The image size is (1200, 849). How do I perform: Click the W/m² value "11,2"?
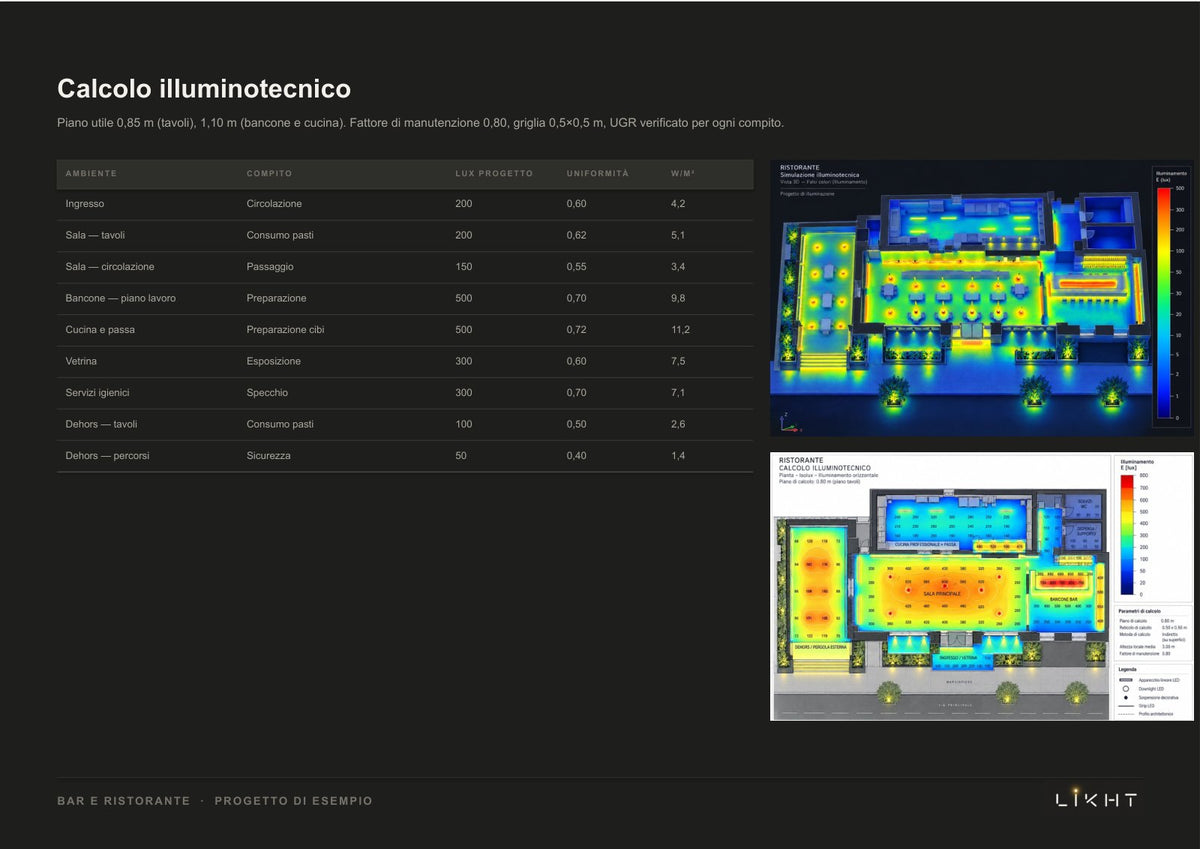point(681,330)
